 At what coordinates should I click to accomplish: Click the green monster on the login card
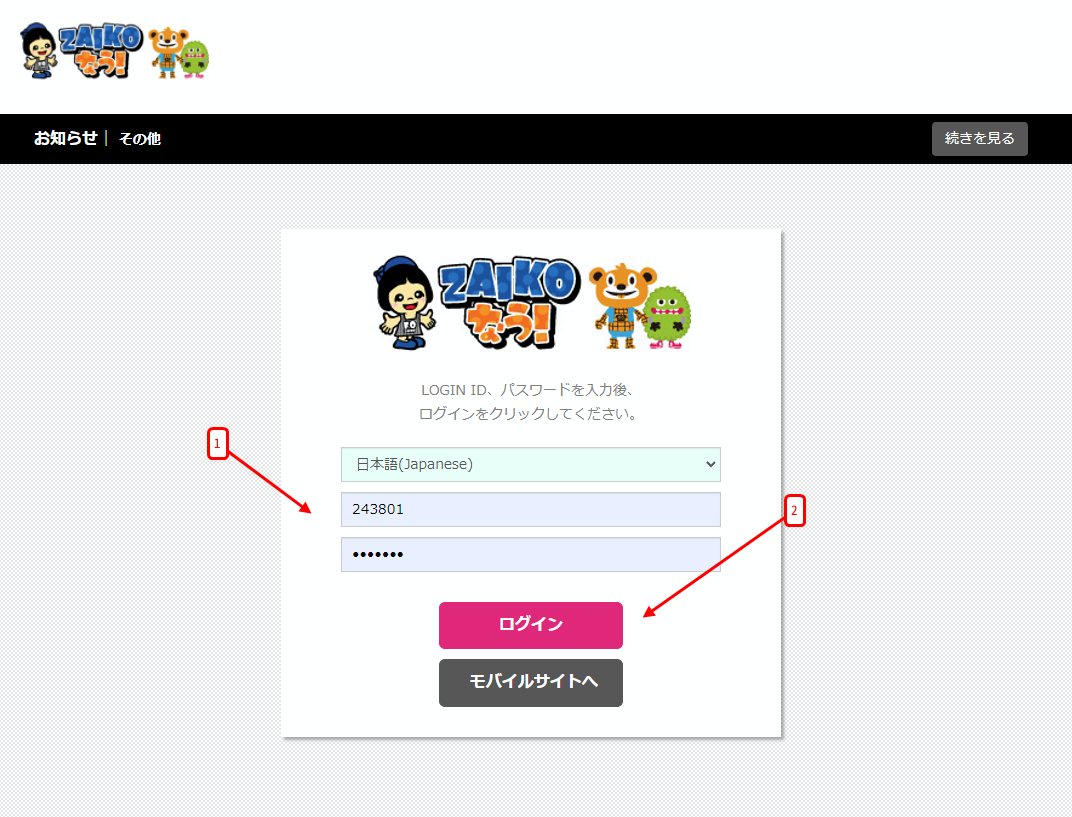667,317
